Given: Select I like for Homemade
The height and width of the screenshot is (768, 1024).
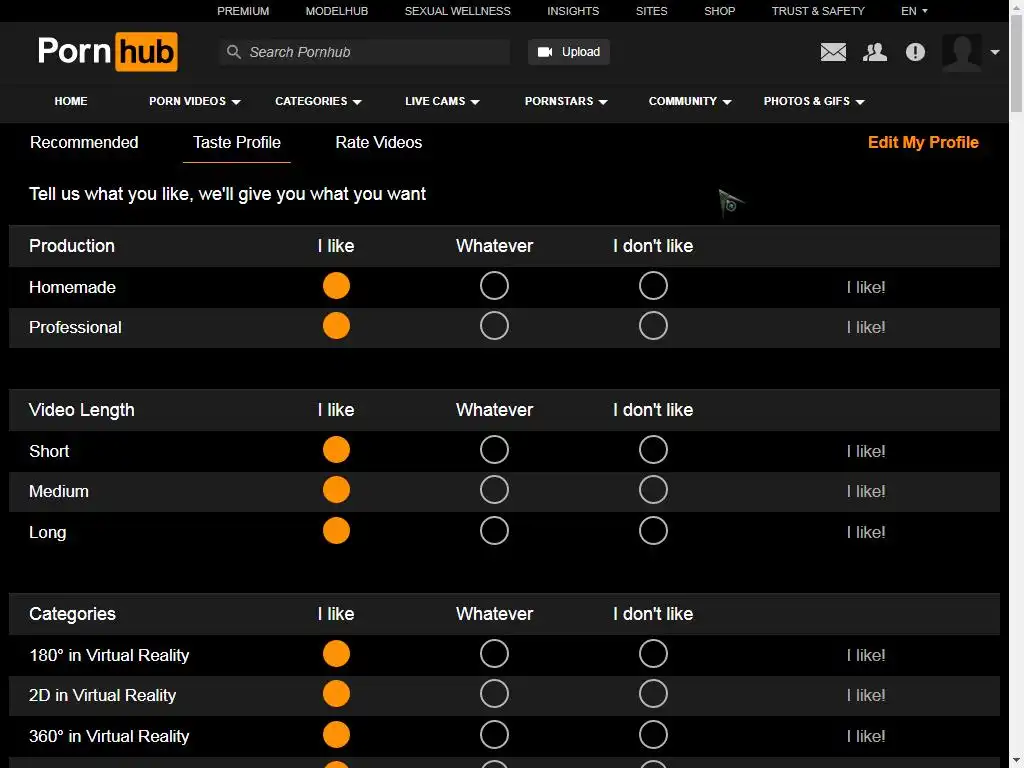Looking at the screenshot, I should [x=336, y=286].
